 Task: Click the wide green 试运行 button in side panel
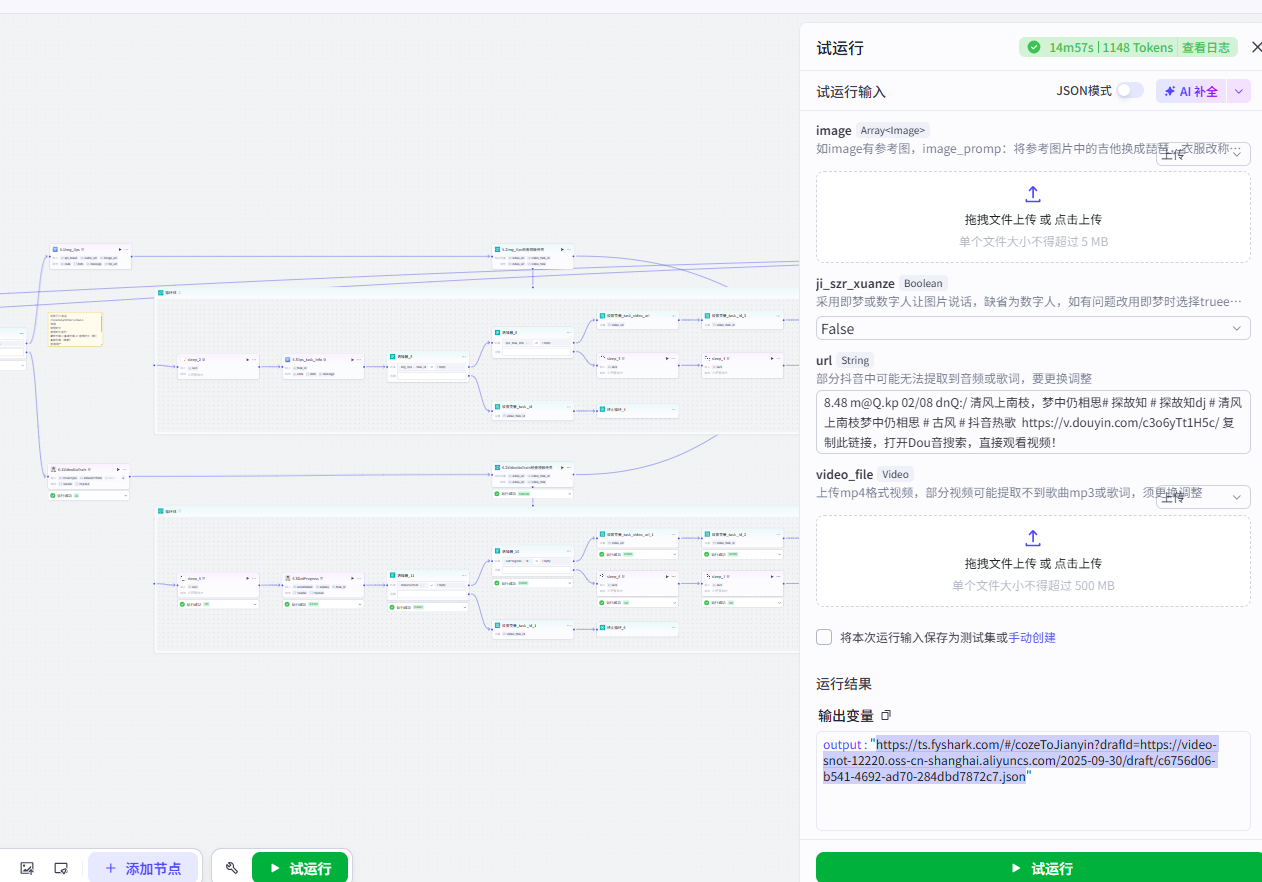(1039, 868)
